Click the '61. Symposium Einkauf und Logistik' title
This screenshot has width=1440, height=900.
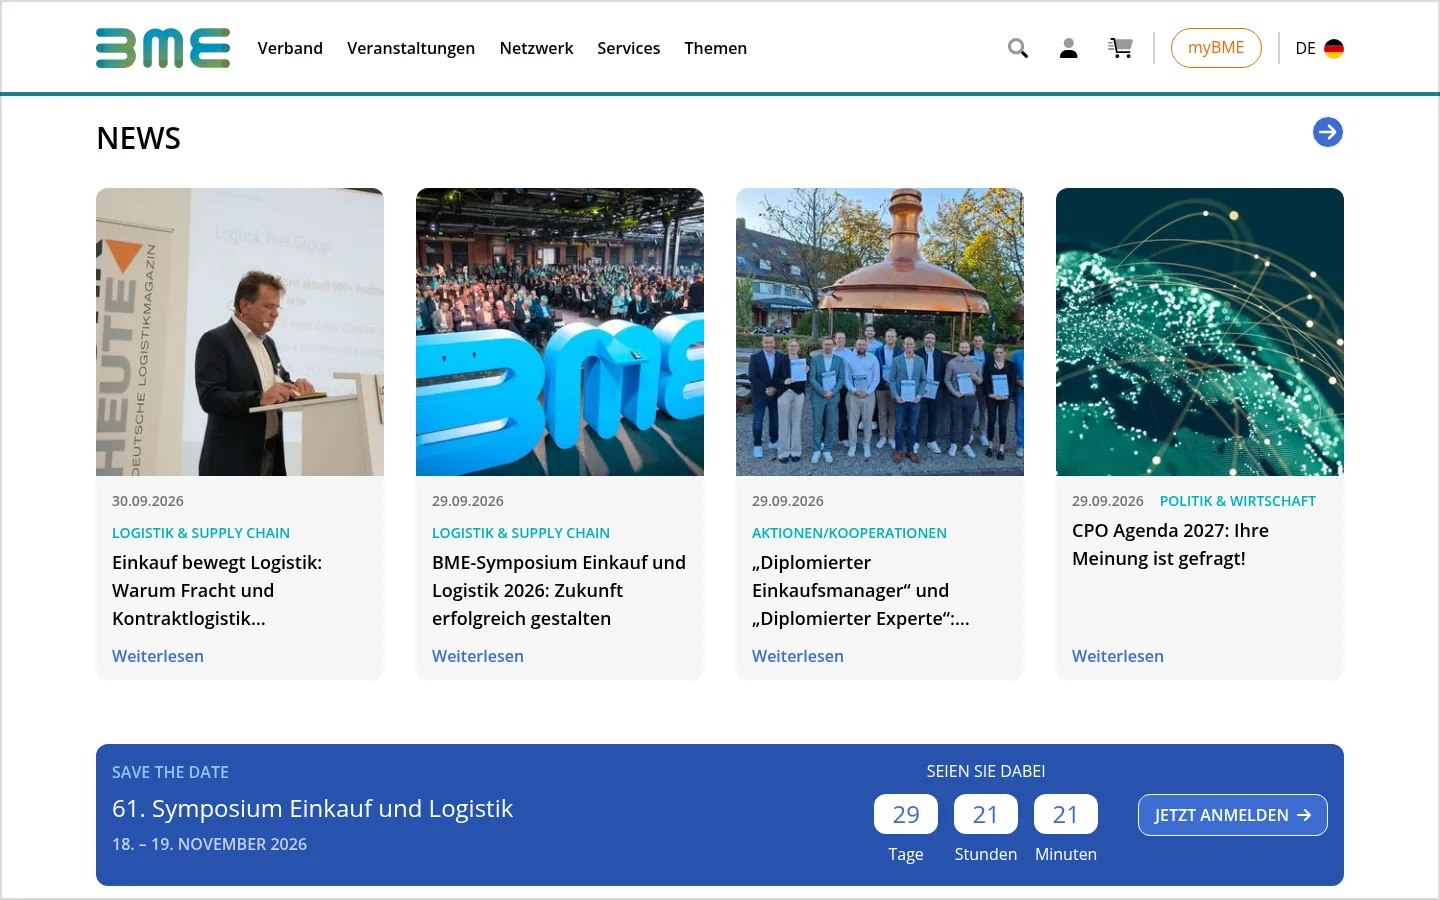coord(312,808)
